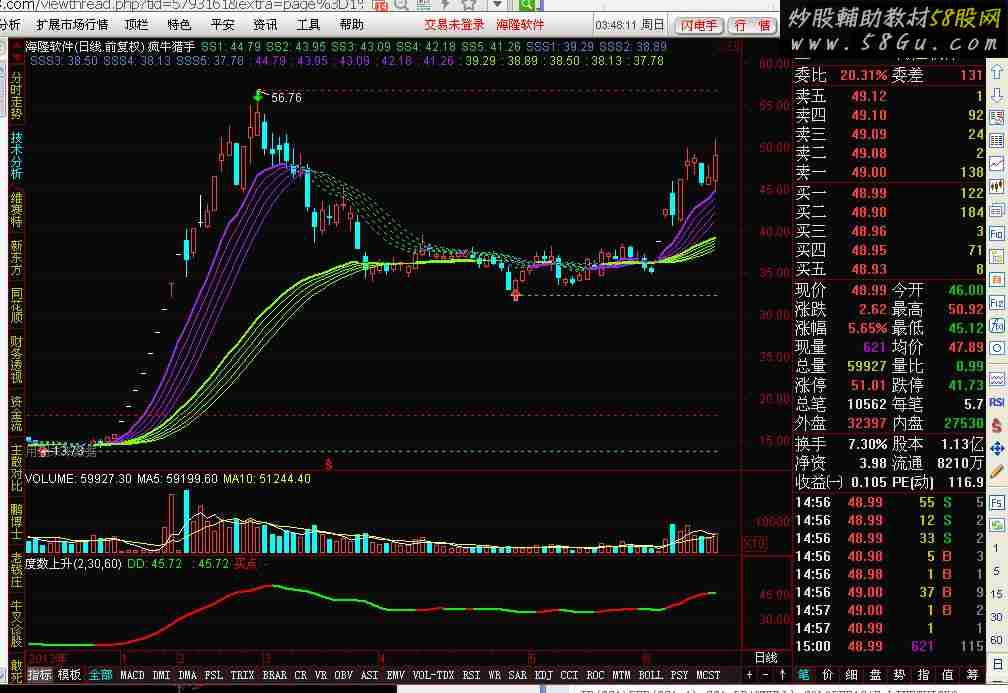Open the 资讯 menu
Screen dimensions: 1008x693
(266, 24)
